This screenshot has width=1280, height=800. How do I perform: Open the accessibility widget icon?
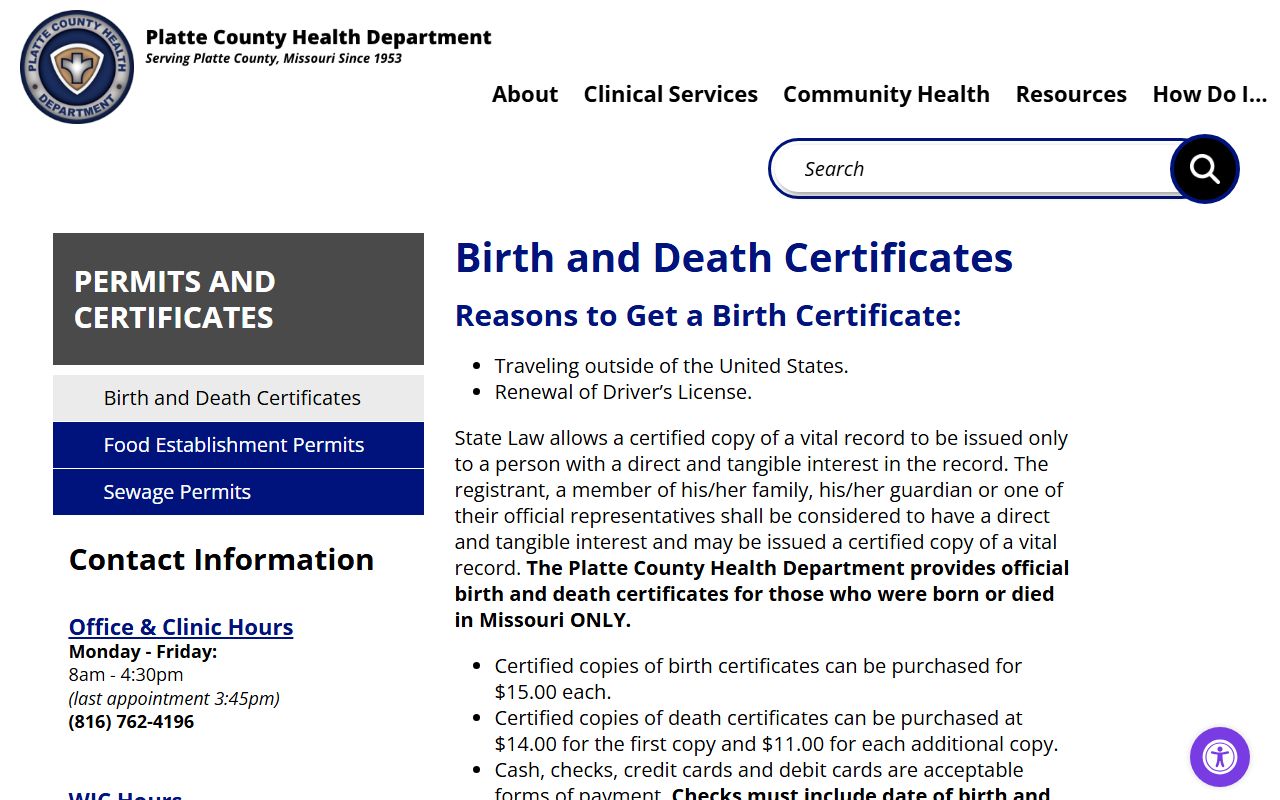tap(1220, 757)
